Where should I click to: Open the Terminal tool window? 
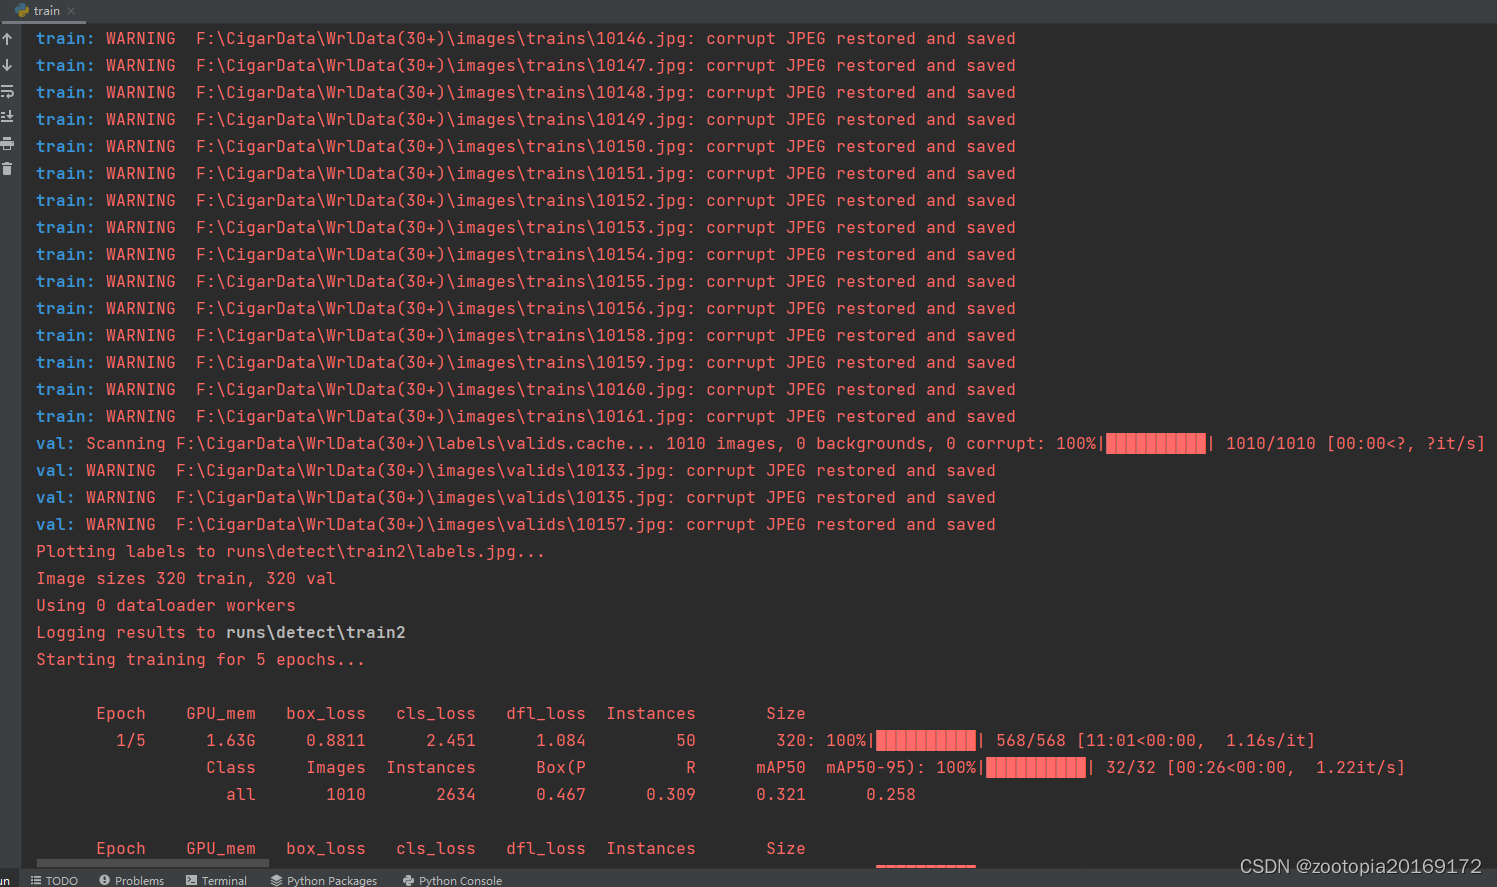(216, 880)
